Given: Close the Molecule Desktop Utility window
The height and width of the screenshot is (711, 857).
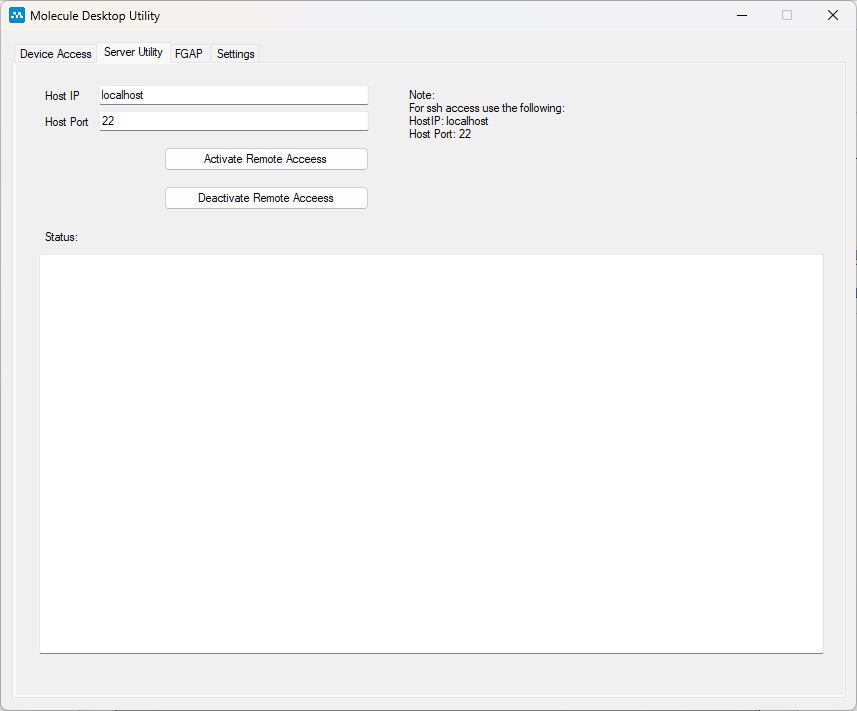Looking at the screenshot, I should (833, 15).
